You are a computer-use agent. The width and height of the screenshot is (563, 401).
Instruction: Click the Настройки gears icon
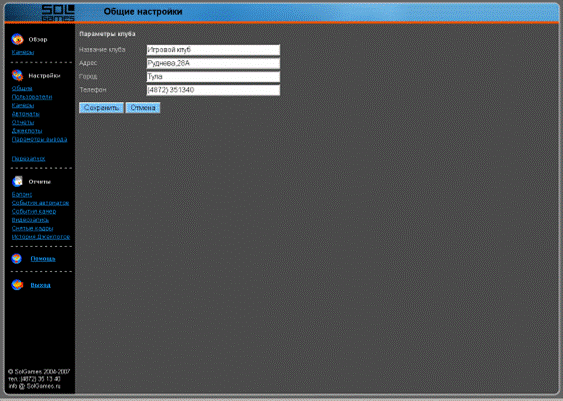[17, 75]
